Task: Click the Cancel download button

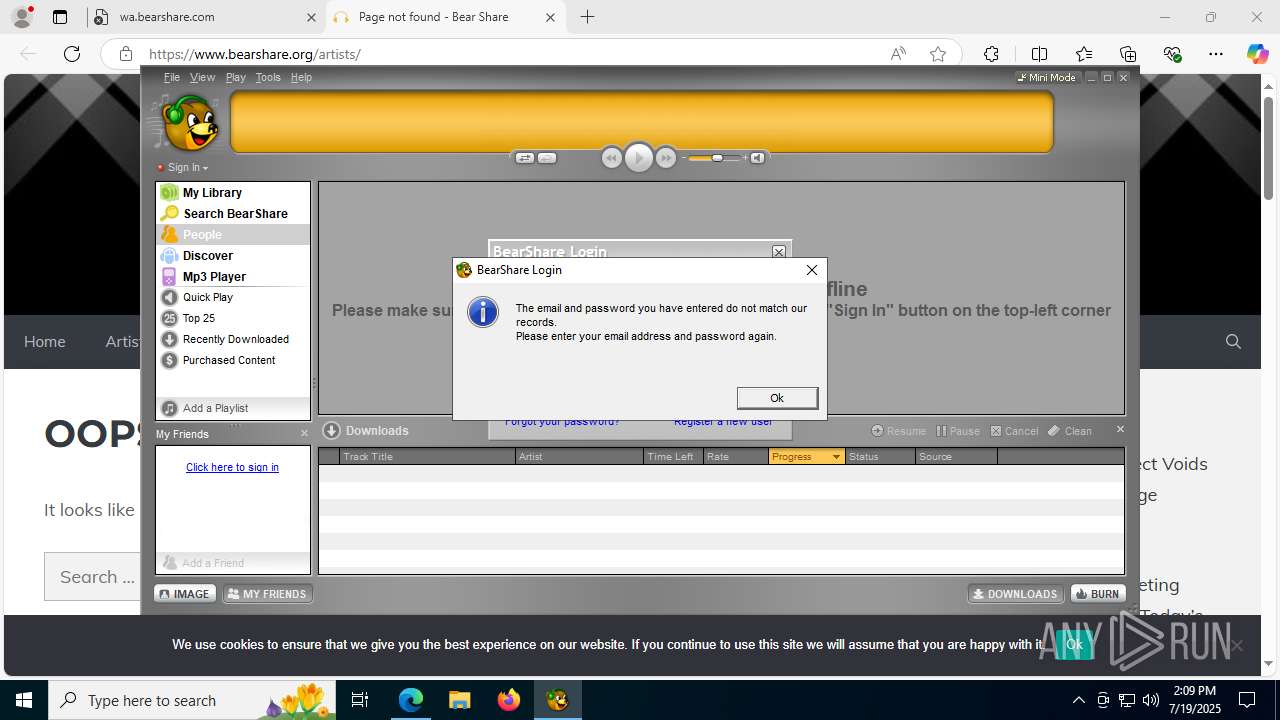Action: 1015,431
